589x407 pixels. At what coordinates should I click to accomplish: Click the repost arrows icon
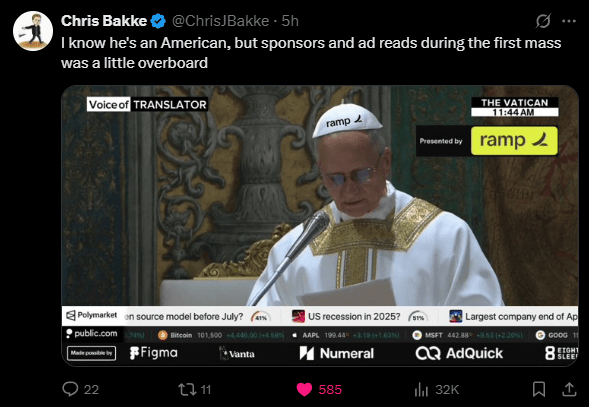187,389
